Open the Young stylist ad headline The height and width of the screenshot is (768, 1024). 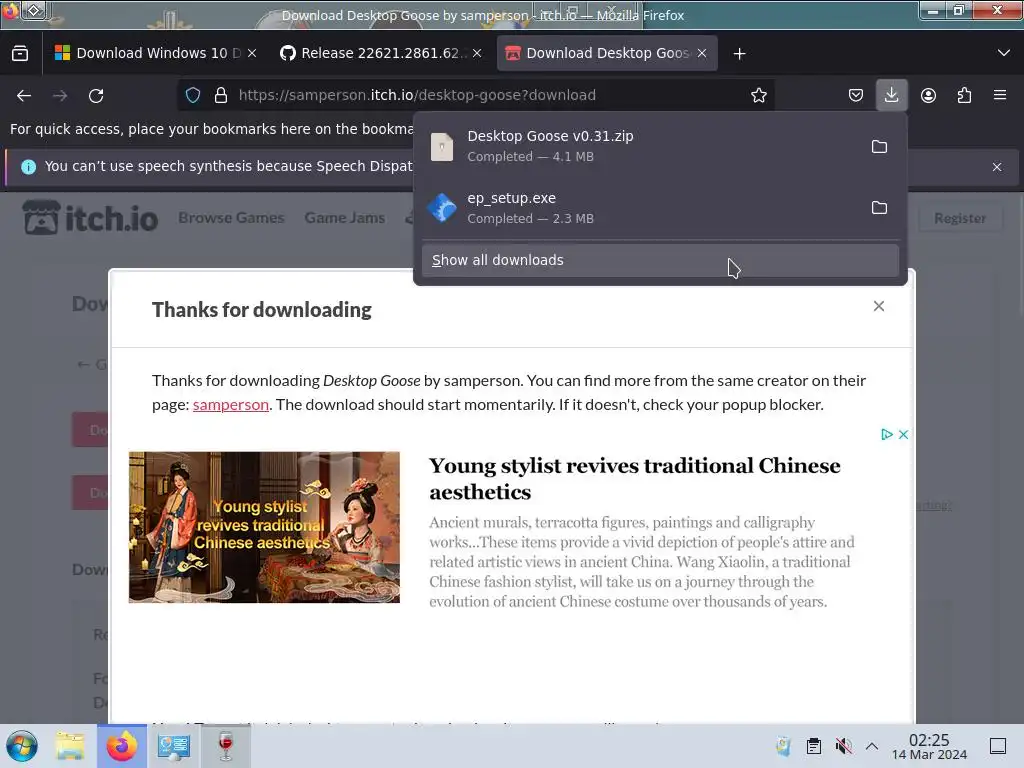634,479
